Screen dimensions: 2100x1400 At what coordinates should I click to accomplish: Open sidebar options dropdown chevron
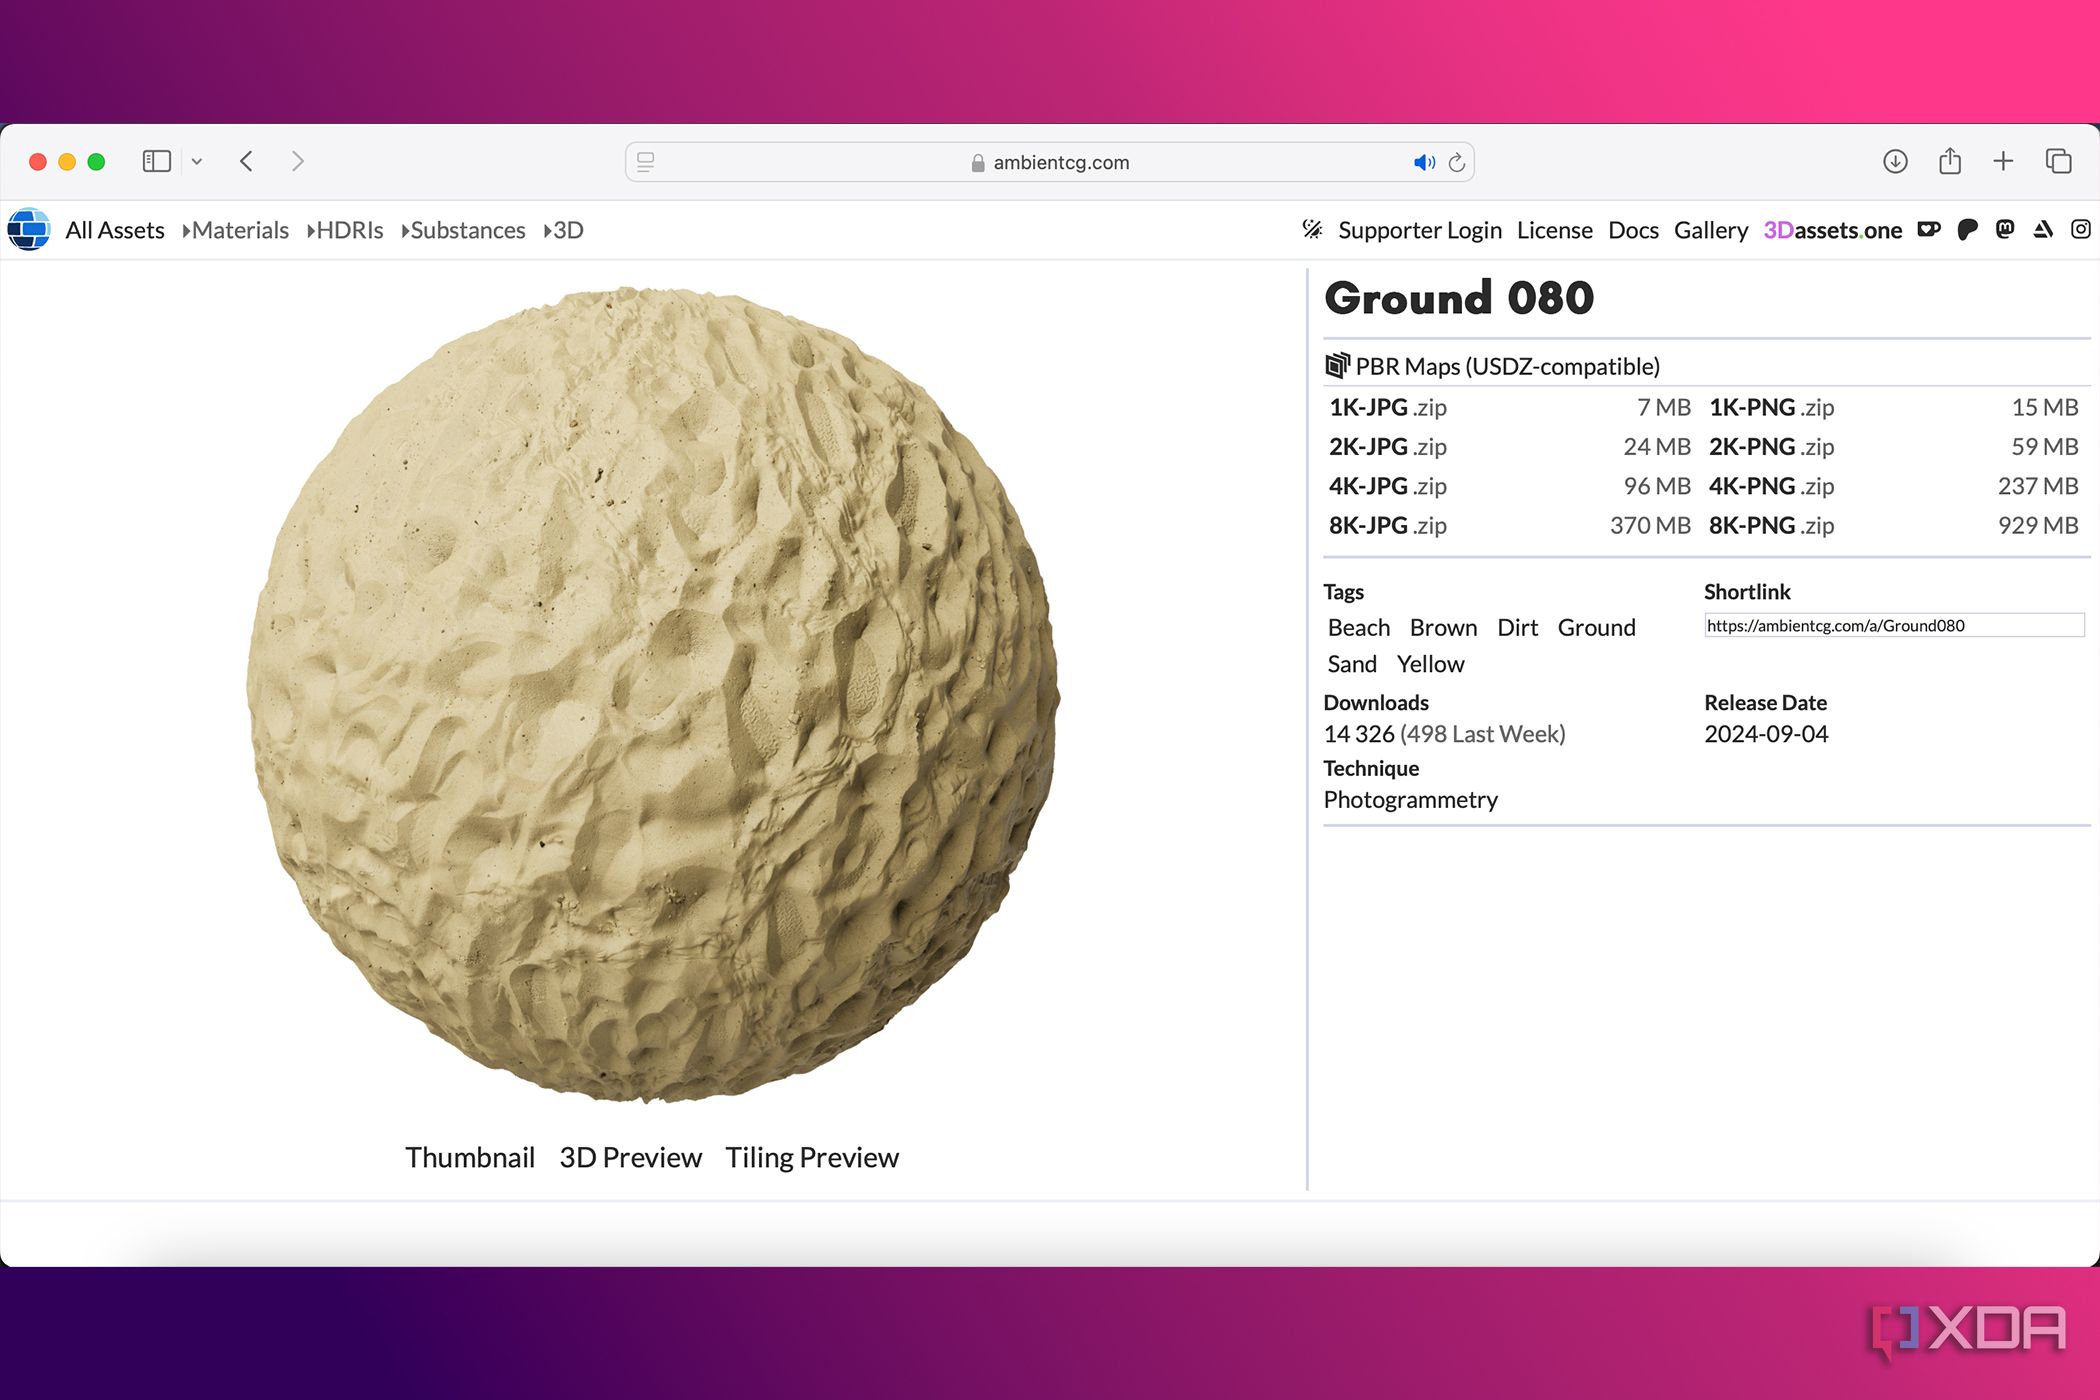[x=197, y=161]
